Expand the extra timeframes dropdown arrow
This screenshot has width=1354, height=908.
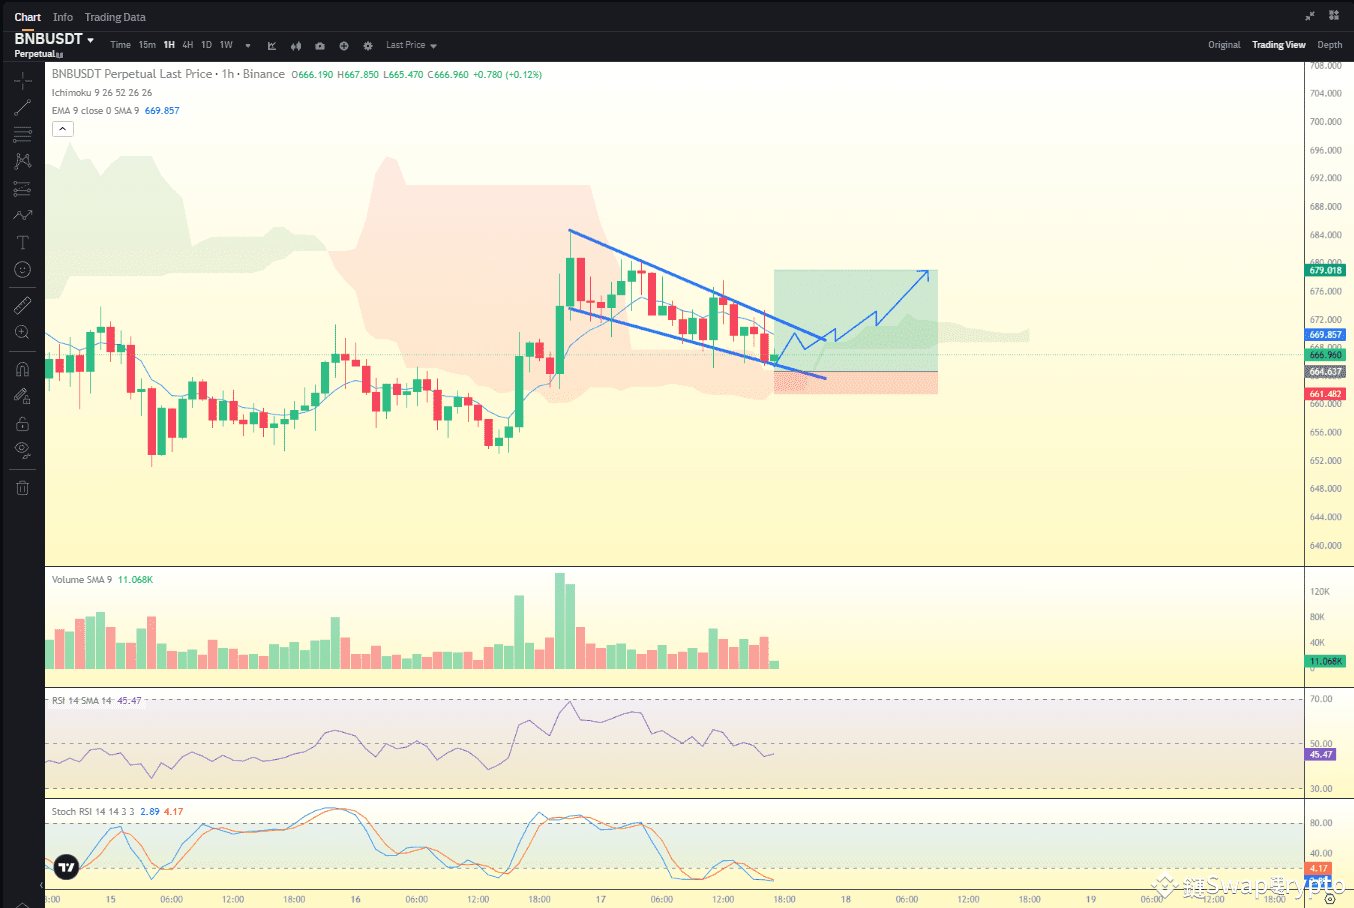click(247, 45)
